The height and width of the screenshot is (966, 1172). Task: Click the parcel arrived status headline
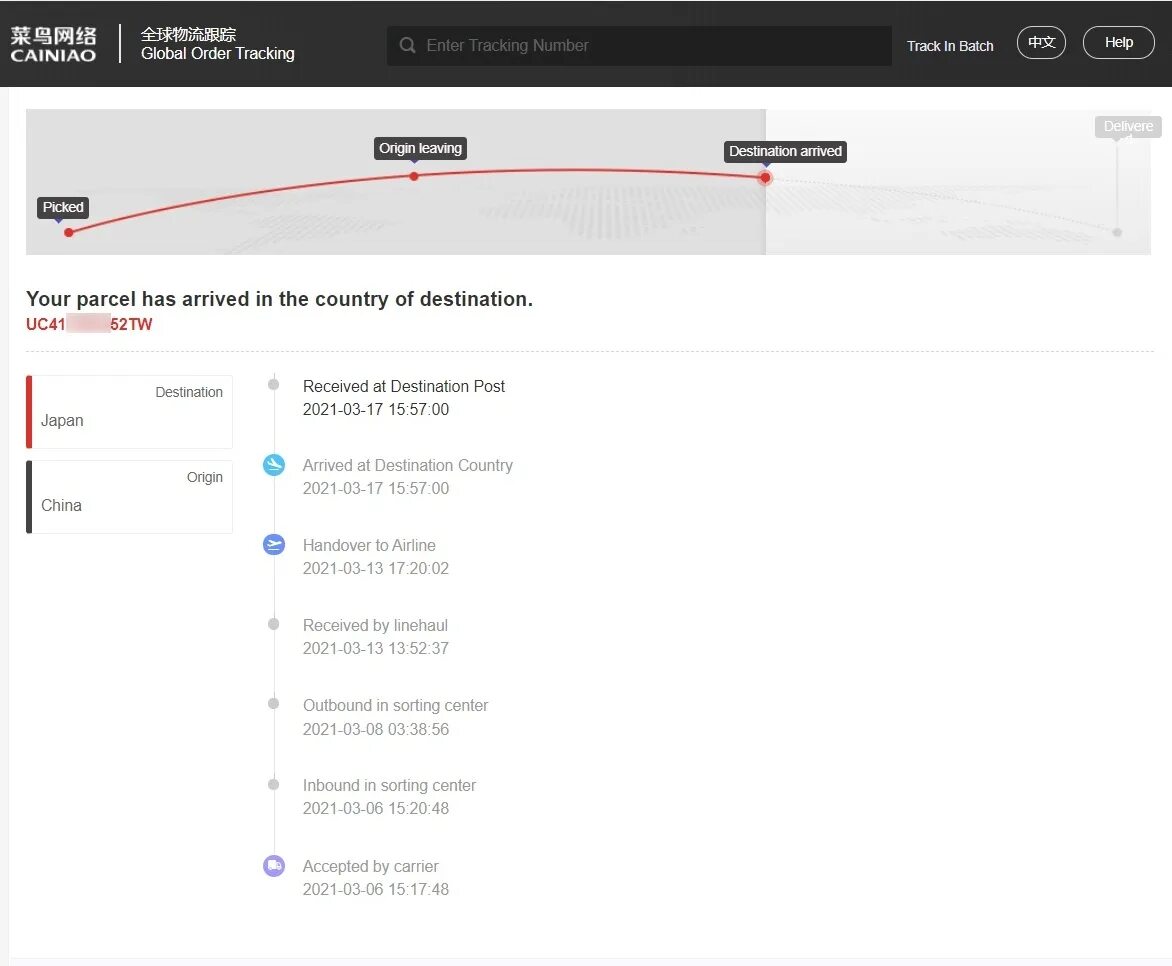pyautogui.click(x=280, y=299)
